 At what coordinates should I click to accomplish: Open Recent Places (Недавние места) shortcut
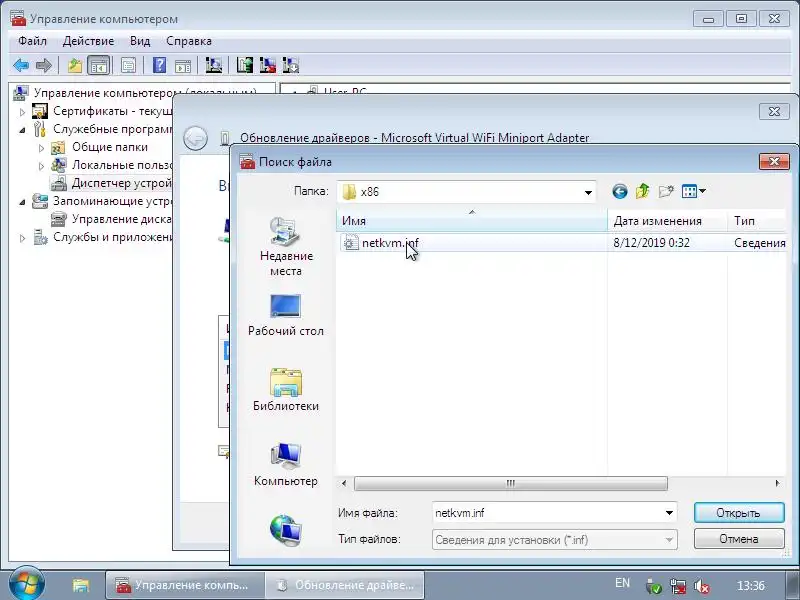click(x=286, y=247)
